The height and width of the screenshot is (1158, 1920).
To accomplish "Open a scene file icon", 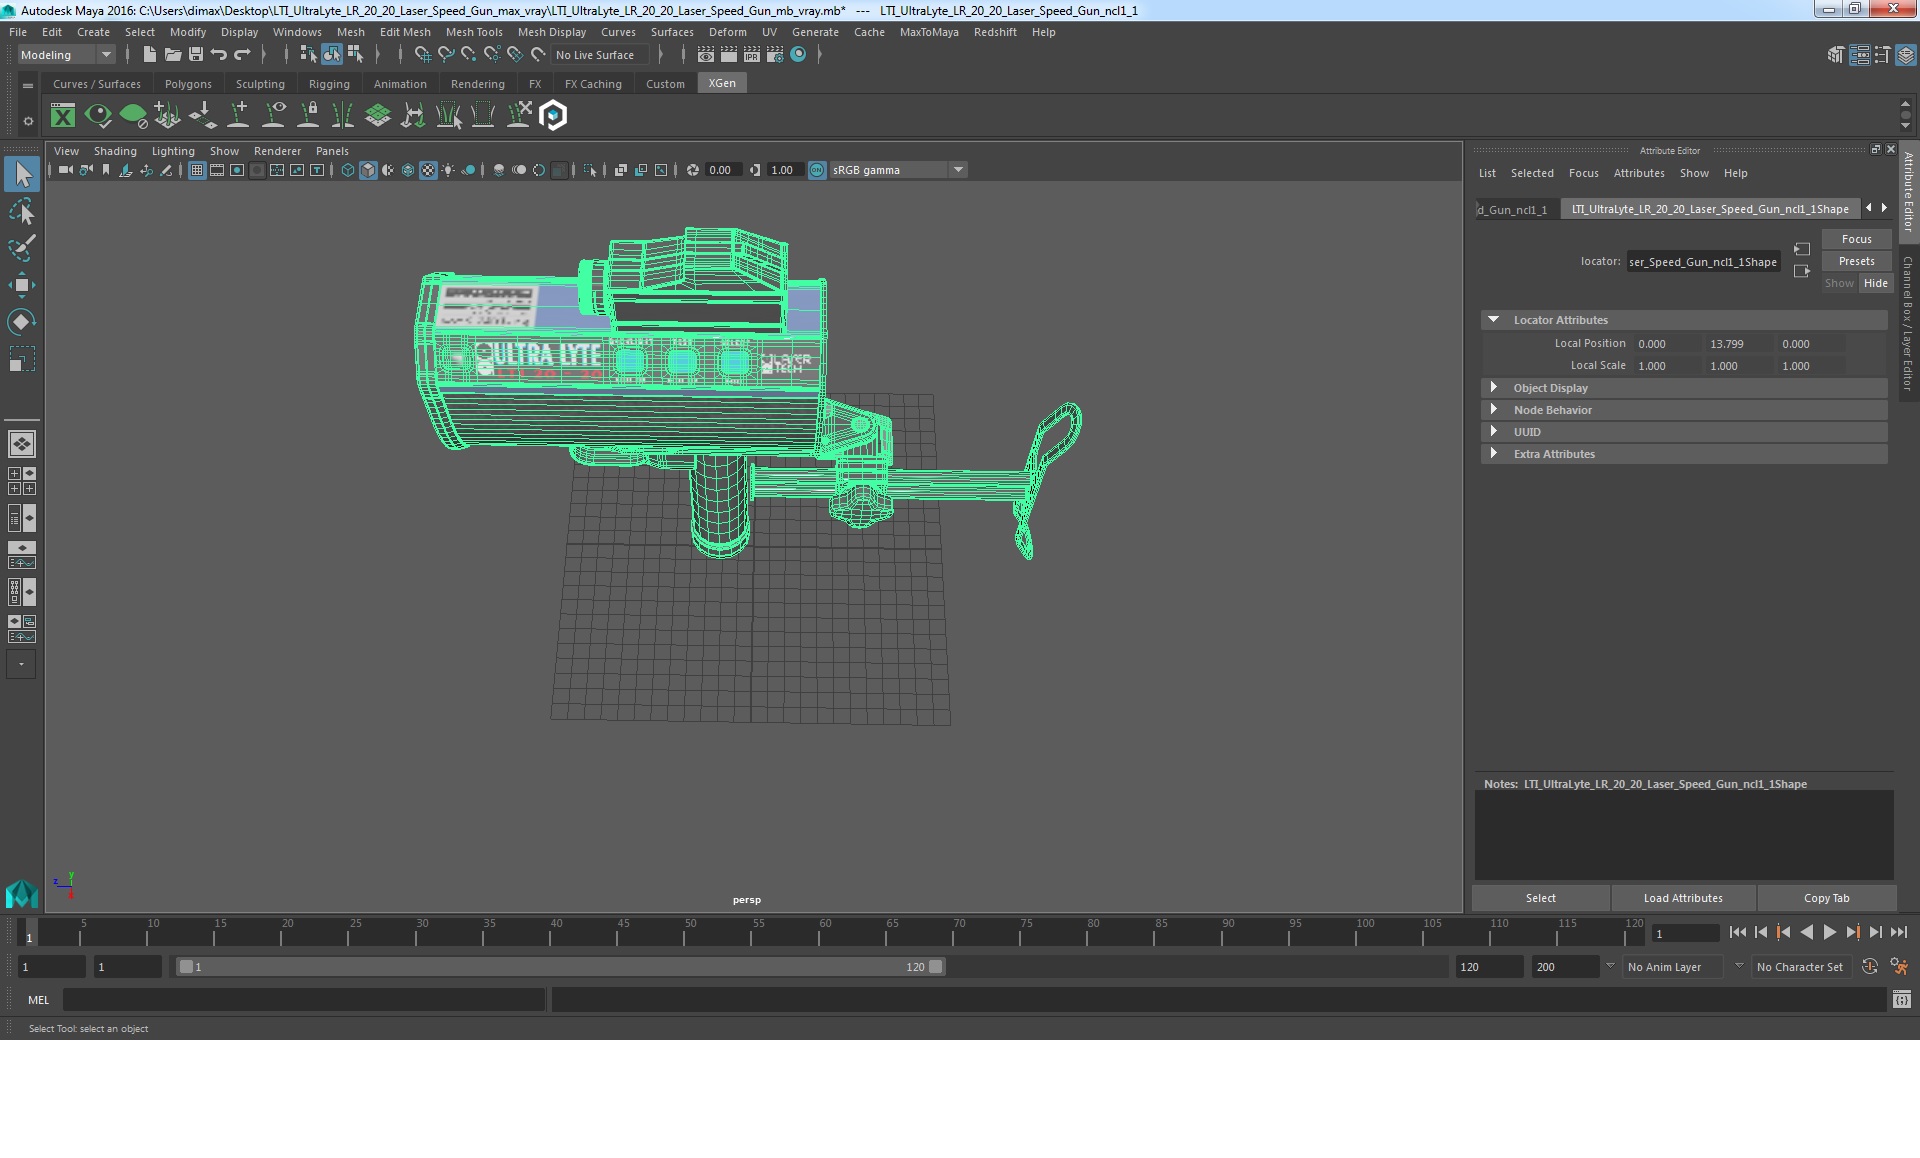I will click(x=172, y=55).
